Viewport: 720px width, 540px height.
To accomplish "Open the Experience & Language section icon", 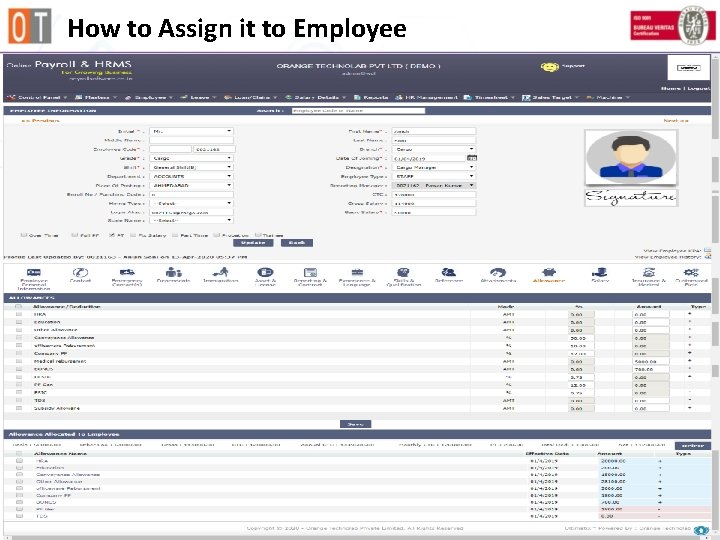I will pos(357,272).
